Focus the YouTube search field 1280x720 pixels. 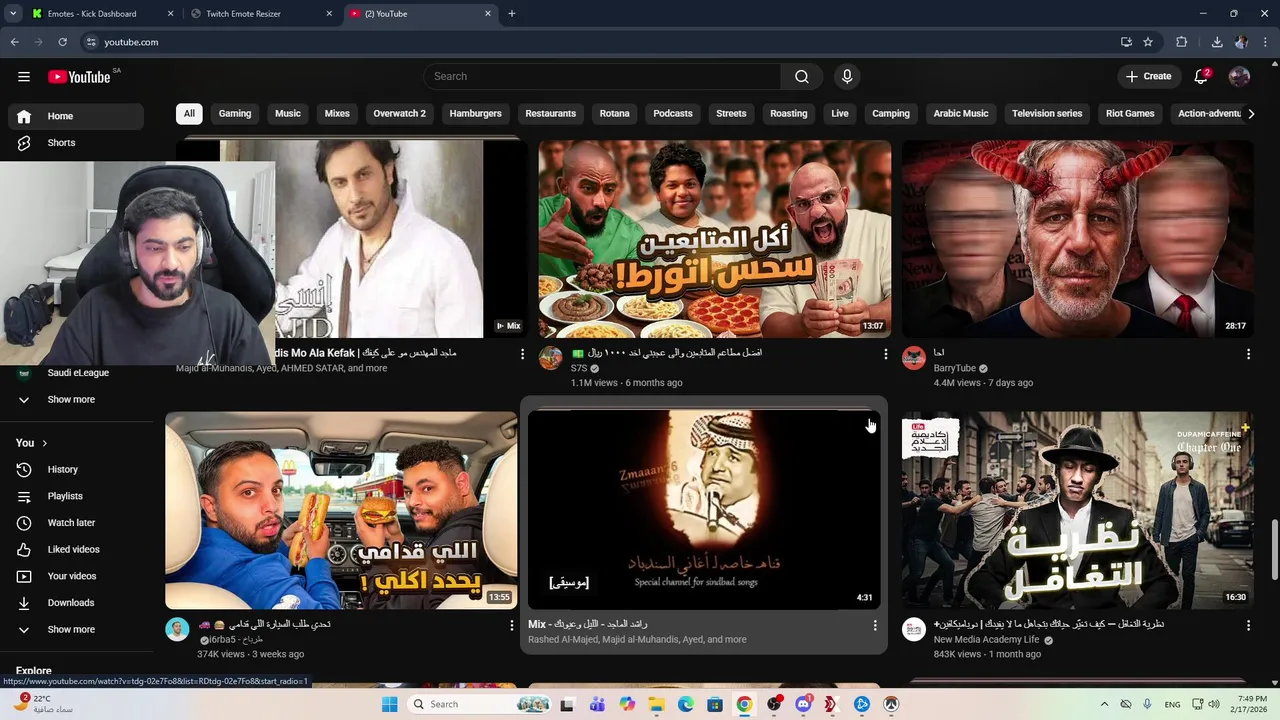point(602,76)
